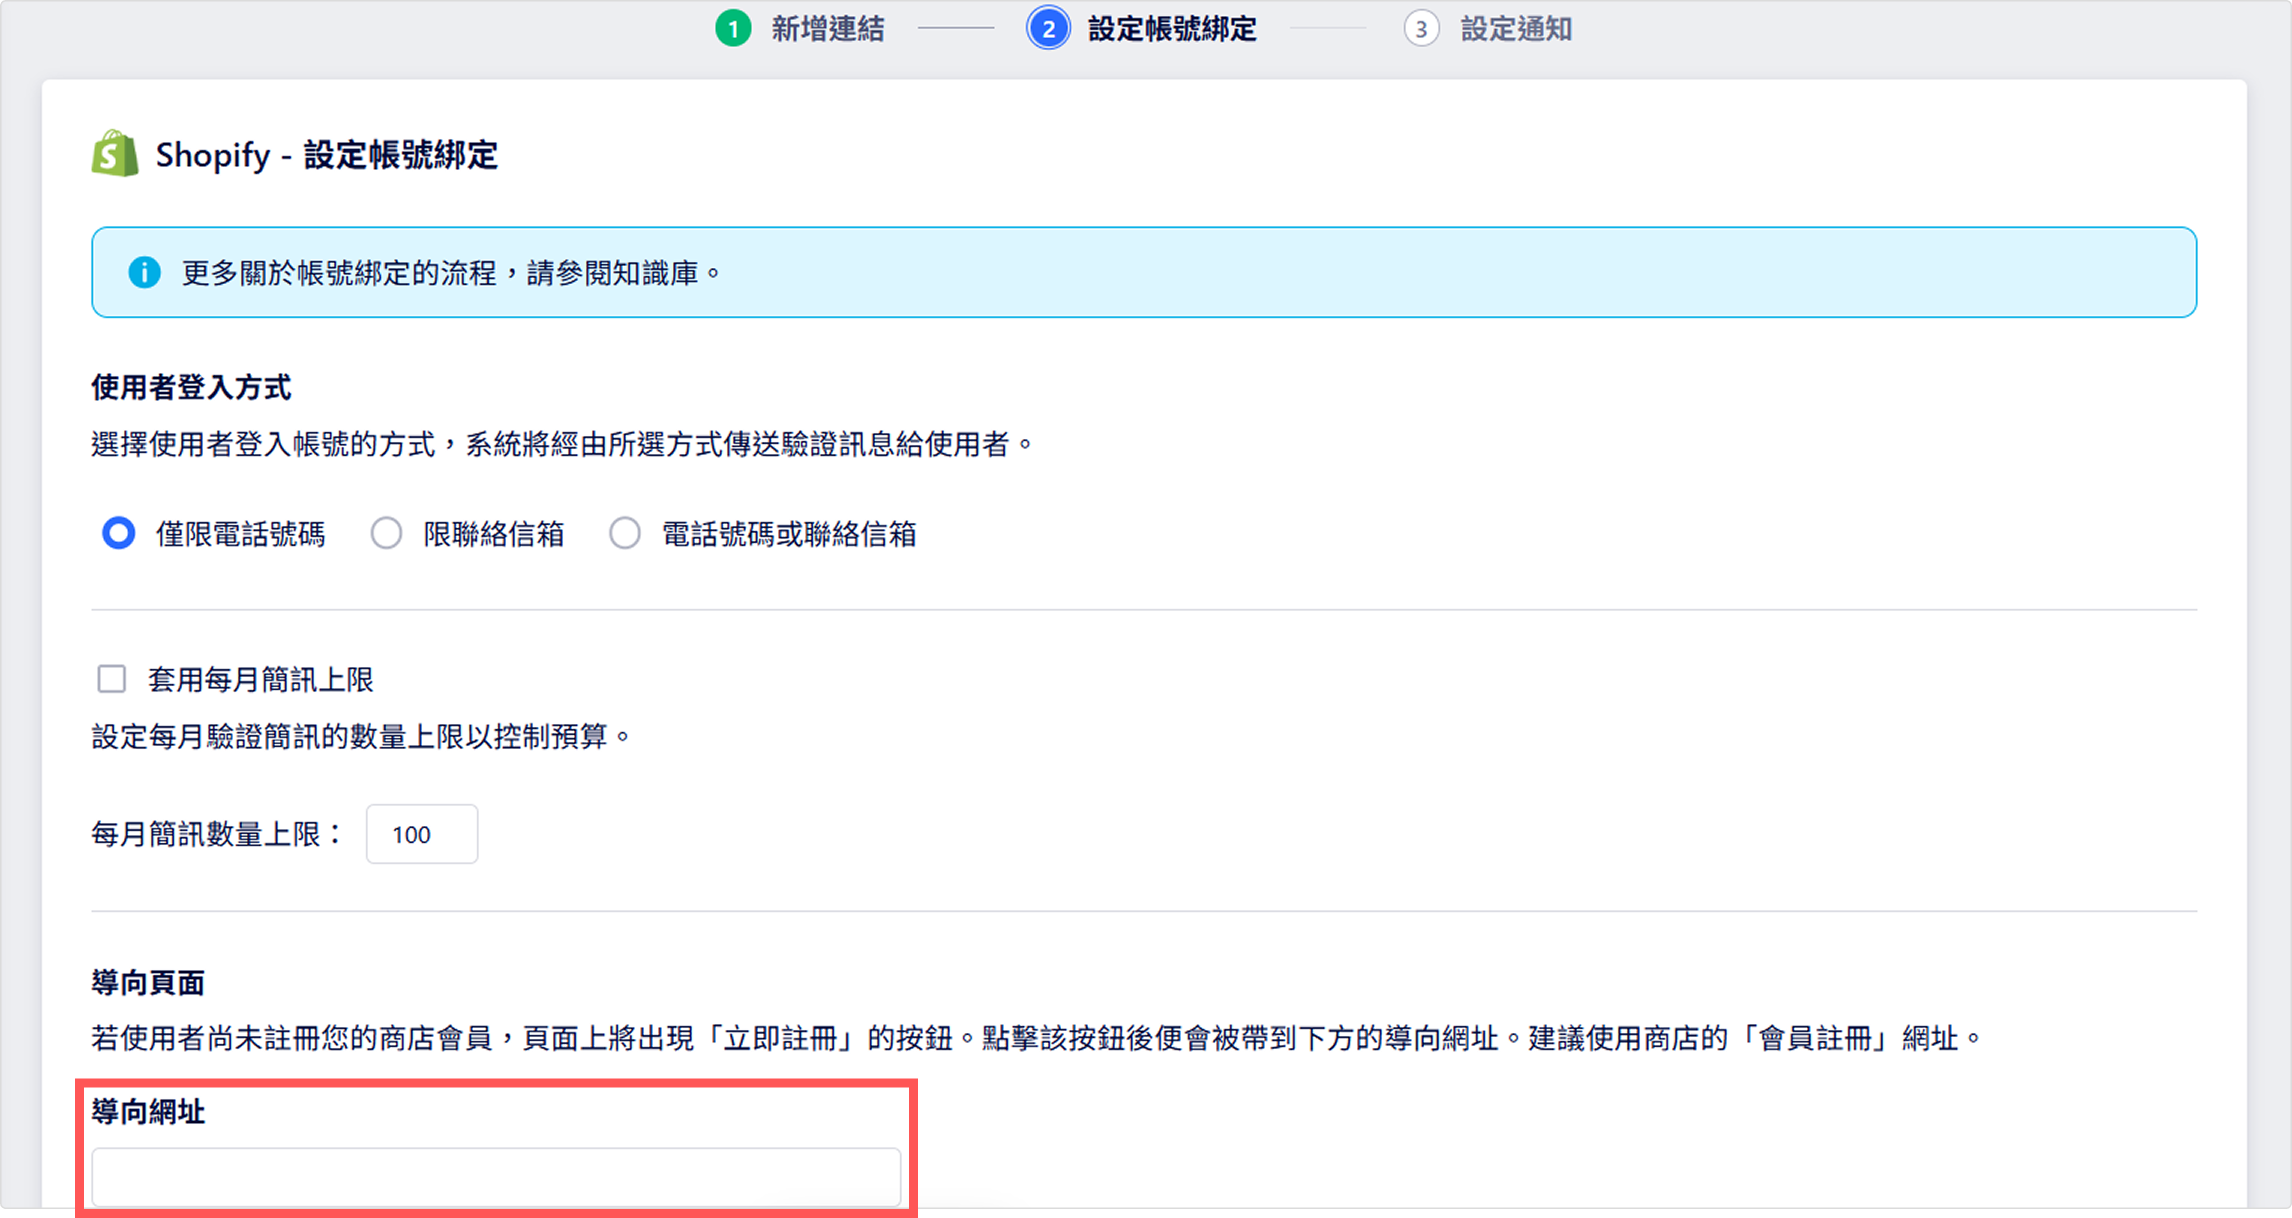Click the 導向網址 text input field

pos(496,1177)
